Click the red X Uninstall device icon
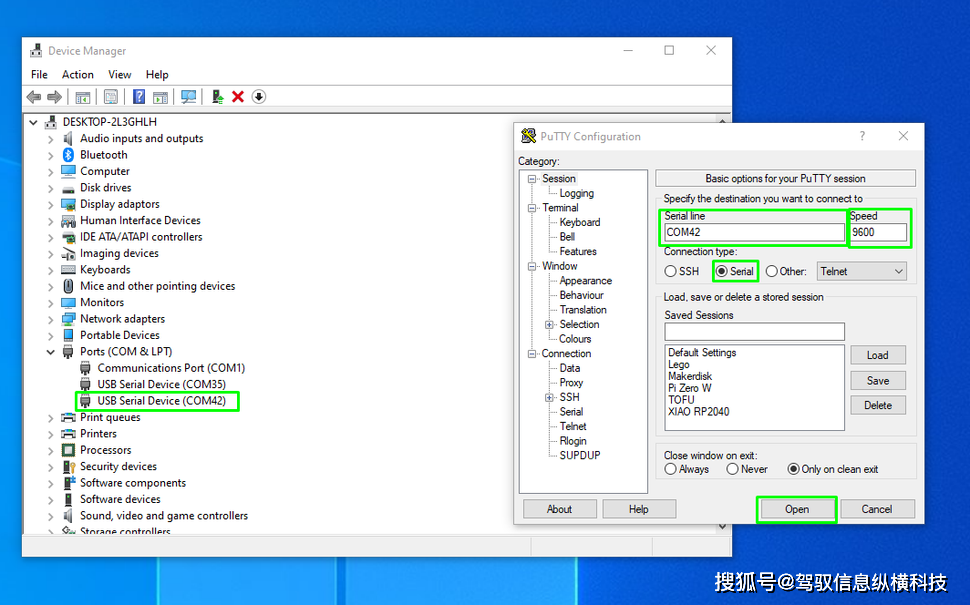 tap(238, 97)
